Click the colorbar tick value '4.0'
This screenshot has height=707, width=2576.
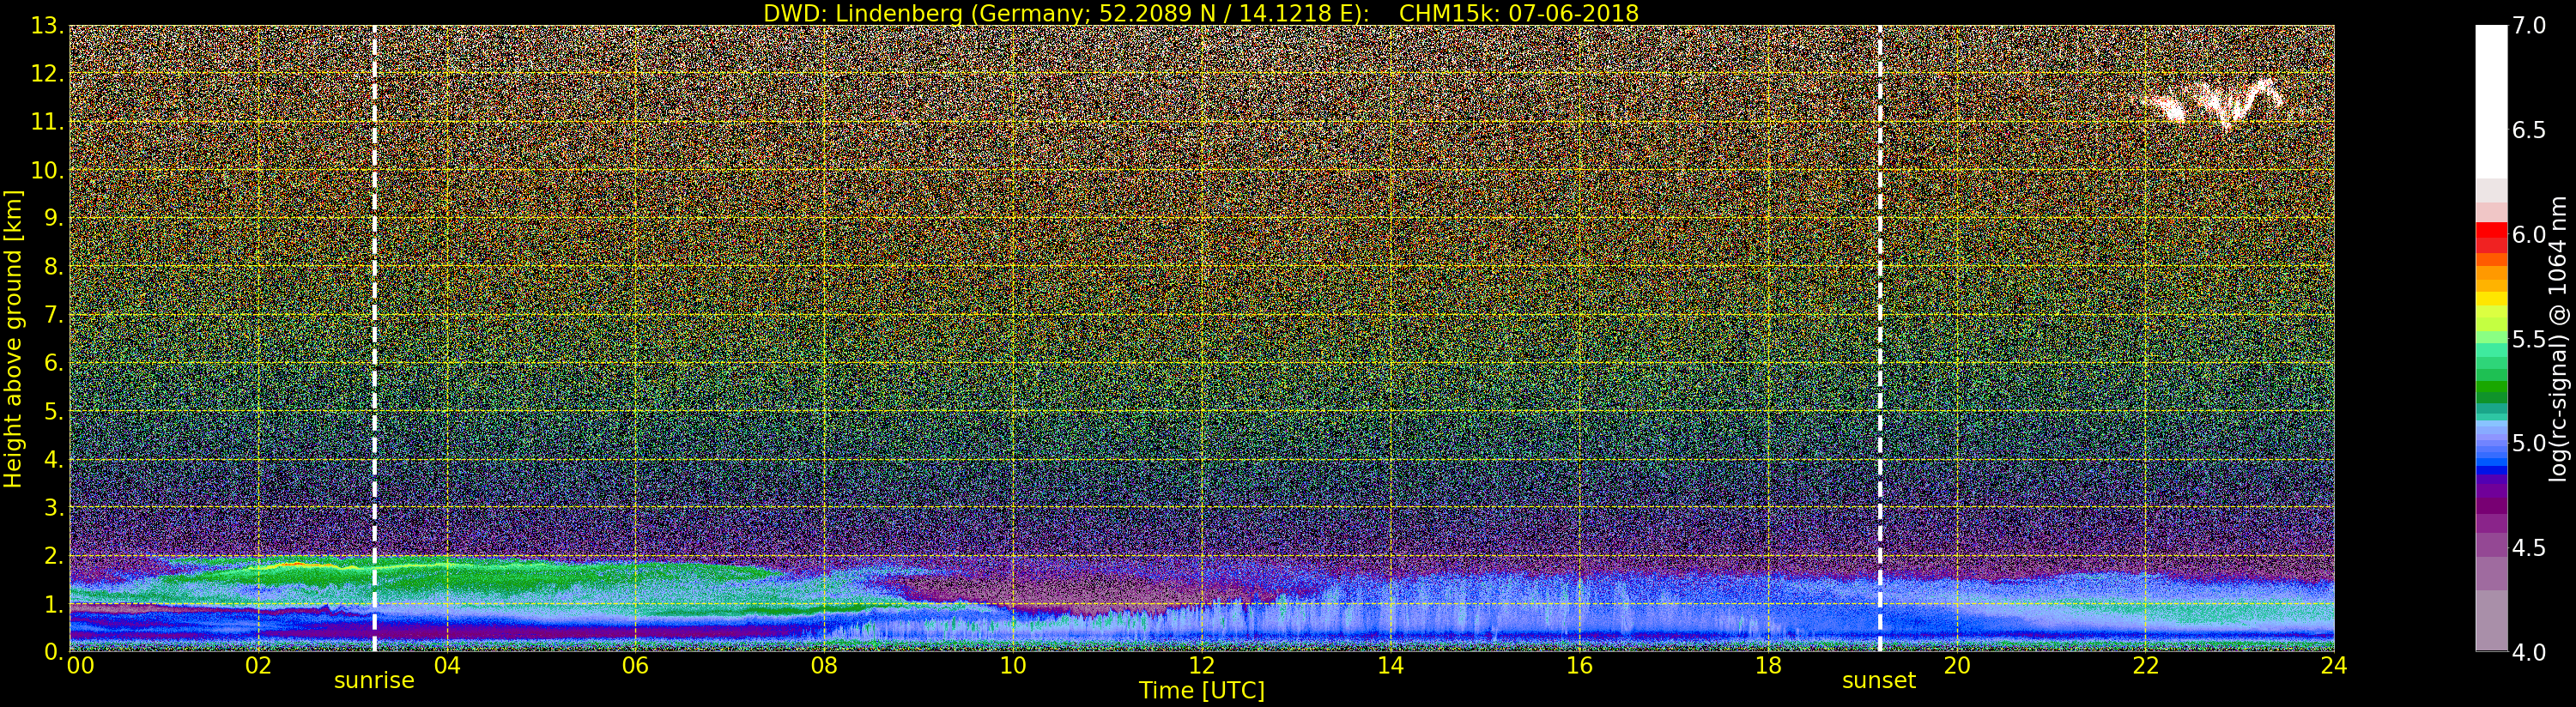click(2530, 652)
